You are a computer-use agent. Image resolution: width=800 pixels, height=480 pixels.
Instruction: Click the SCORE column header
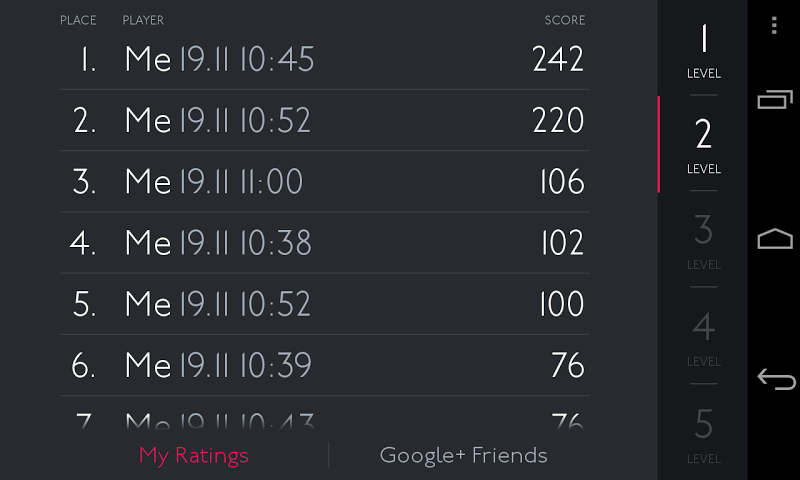[x=564, y=20]
